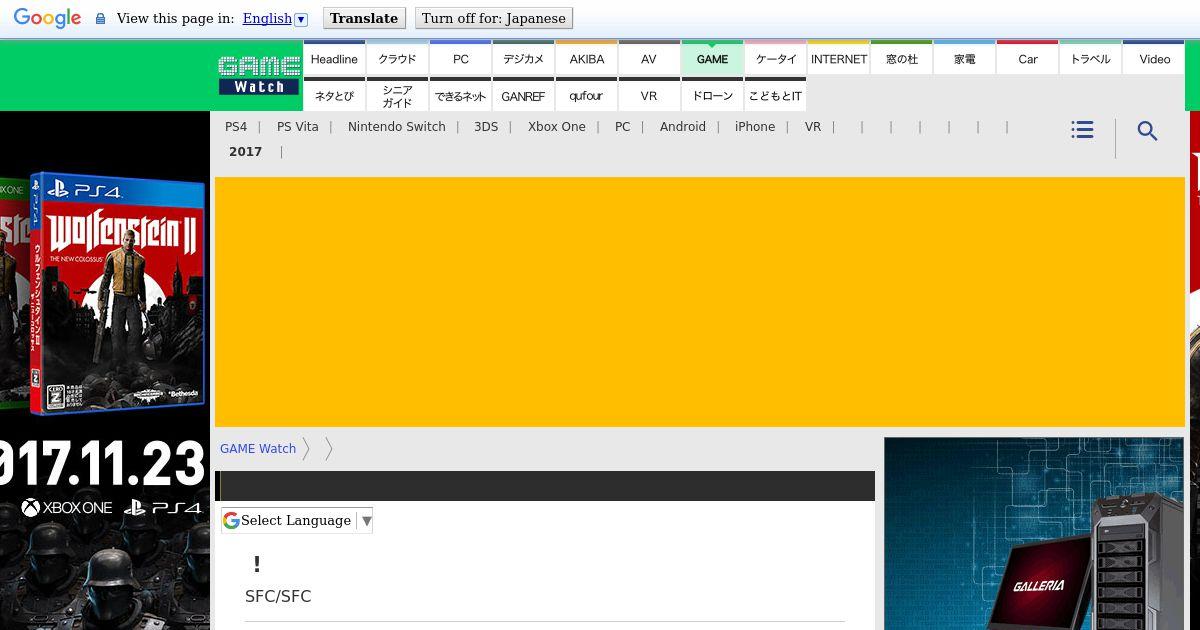Go to VR category link in platform bar
This screenshot has width=1200, height=630.
point(813,127)
